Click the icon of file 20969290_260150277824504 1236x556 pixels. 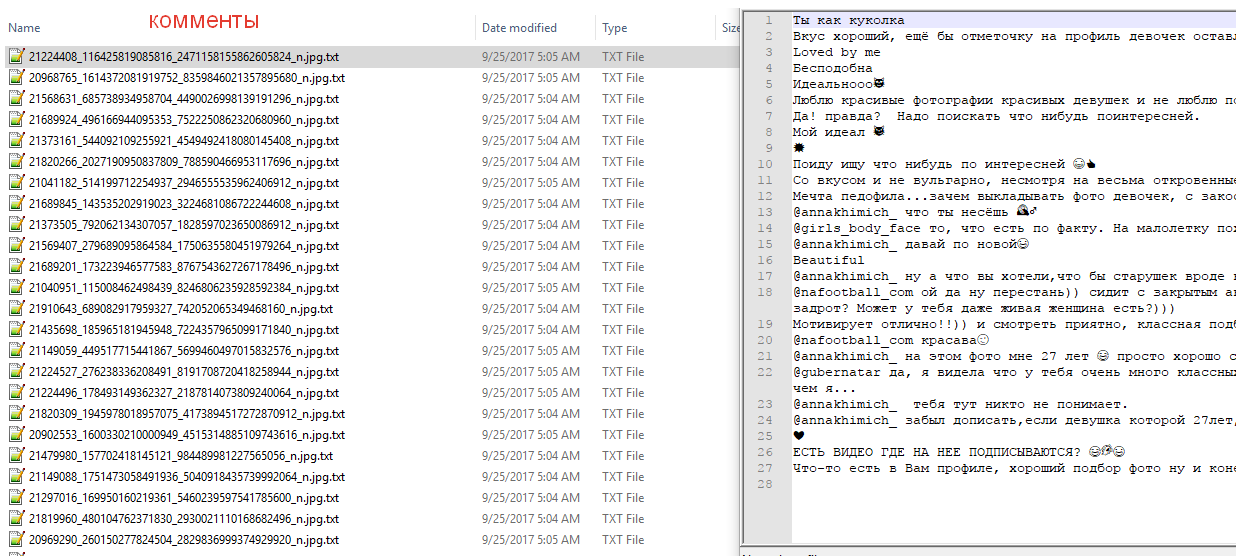16,540
